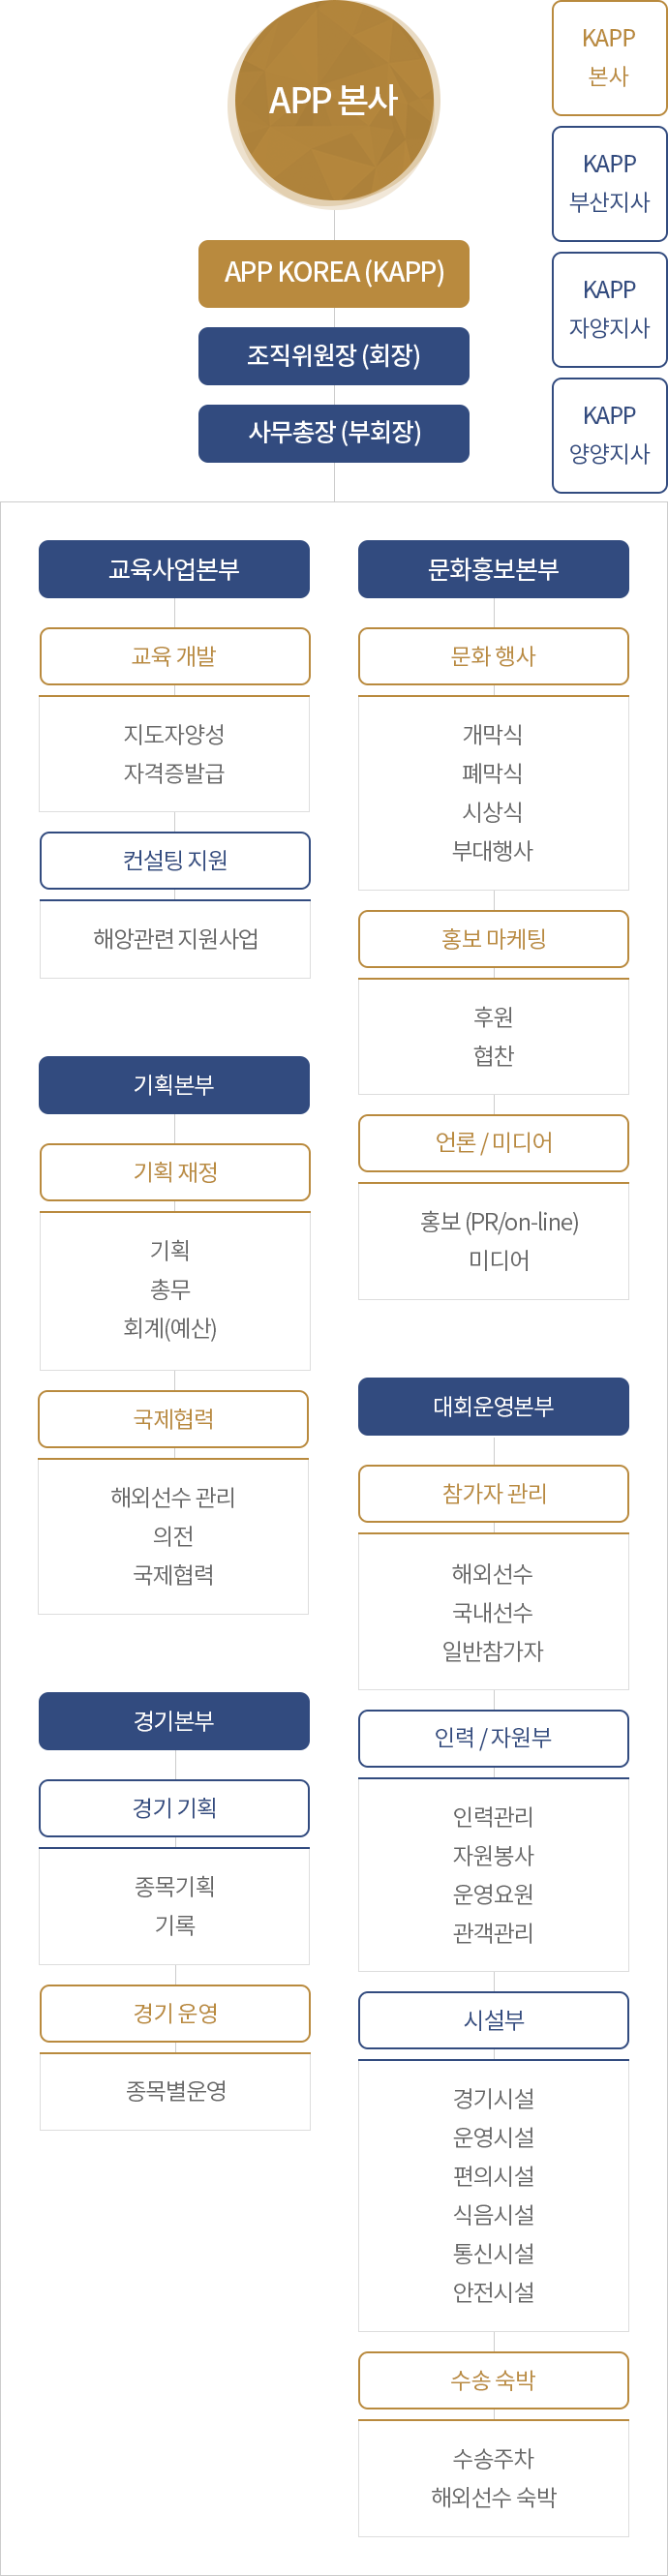This screenshot has height=2576, width=668.
Task: Open the KAPP 양양지사 card
Action: pos(609,435)
